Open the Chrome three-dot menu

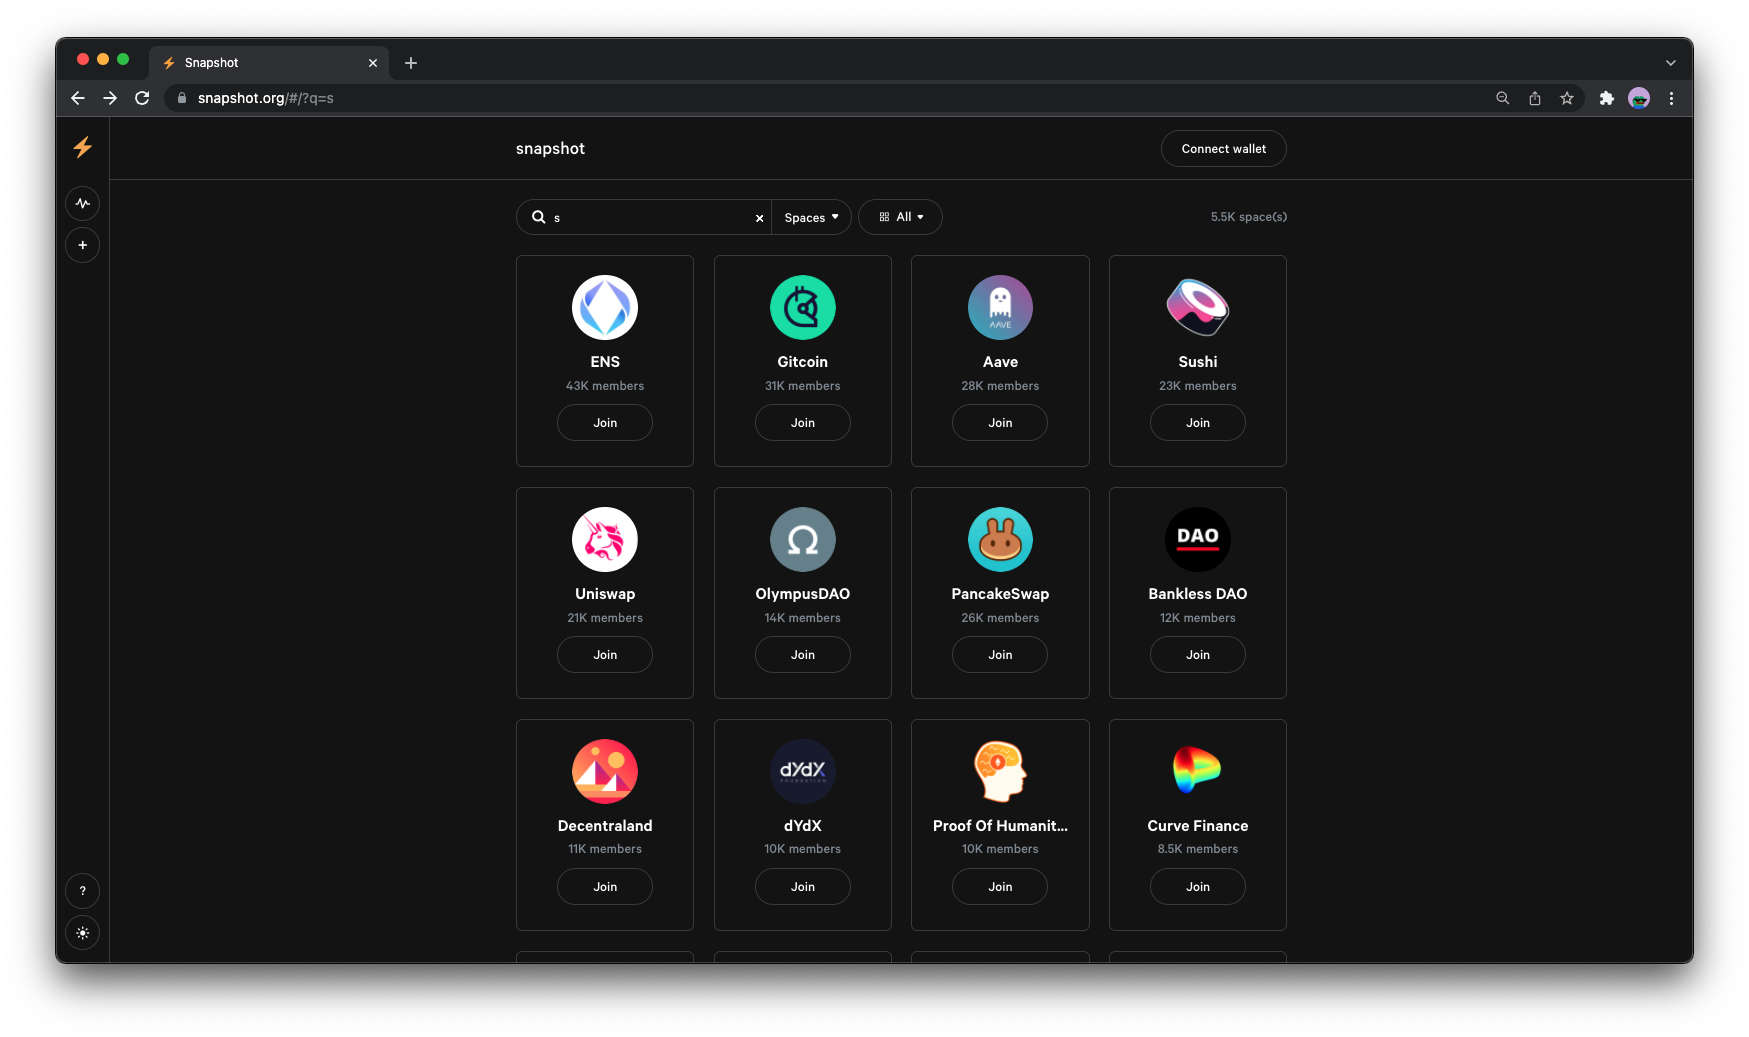(x=1671, y=98)
